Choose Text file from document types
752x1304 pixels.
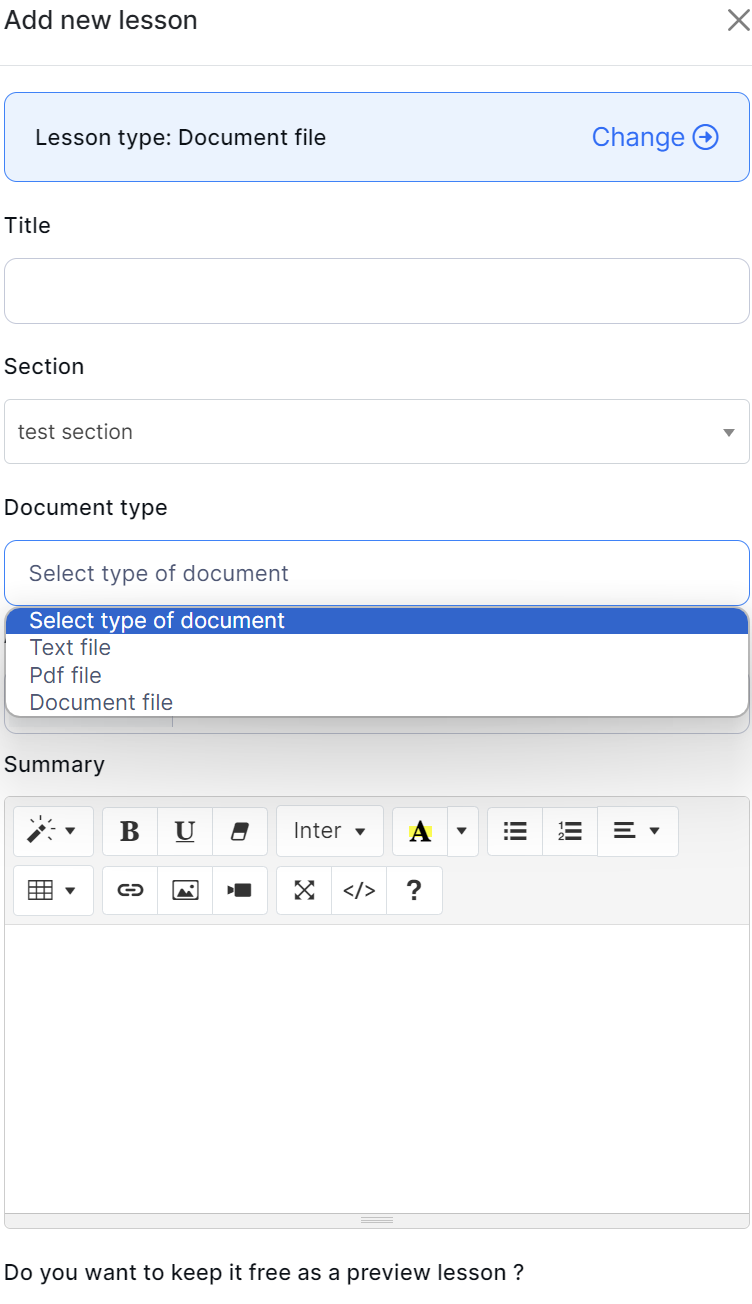[70, 648]
